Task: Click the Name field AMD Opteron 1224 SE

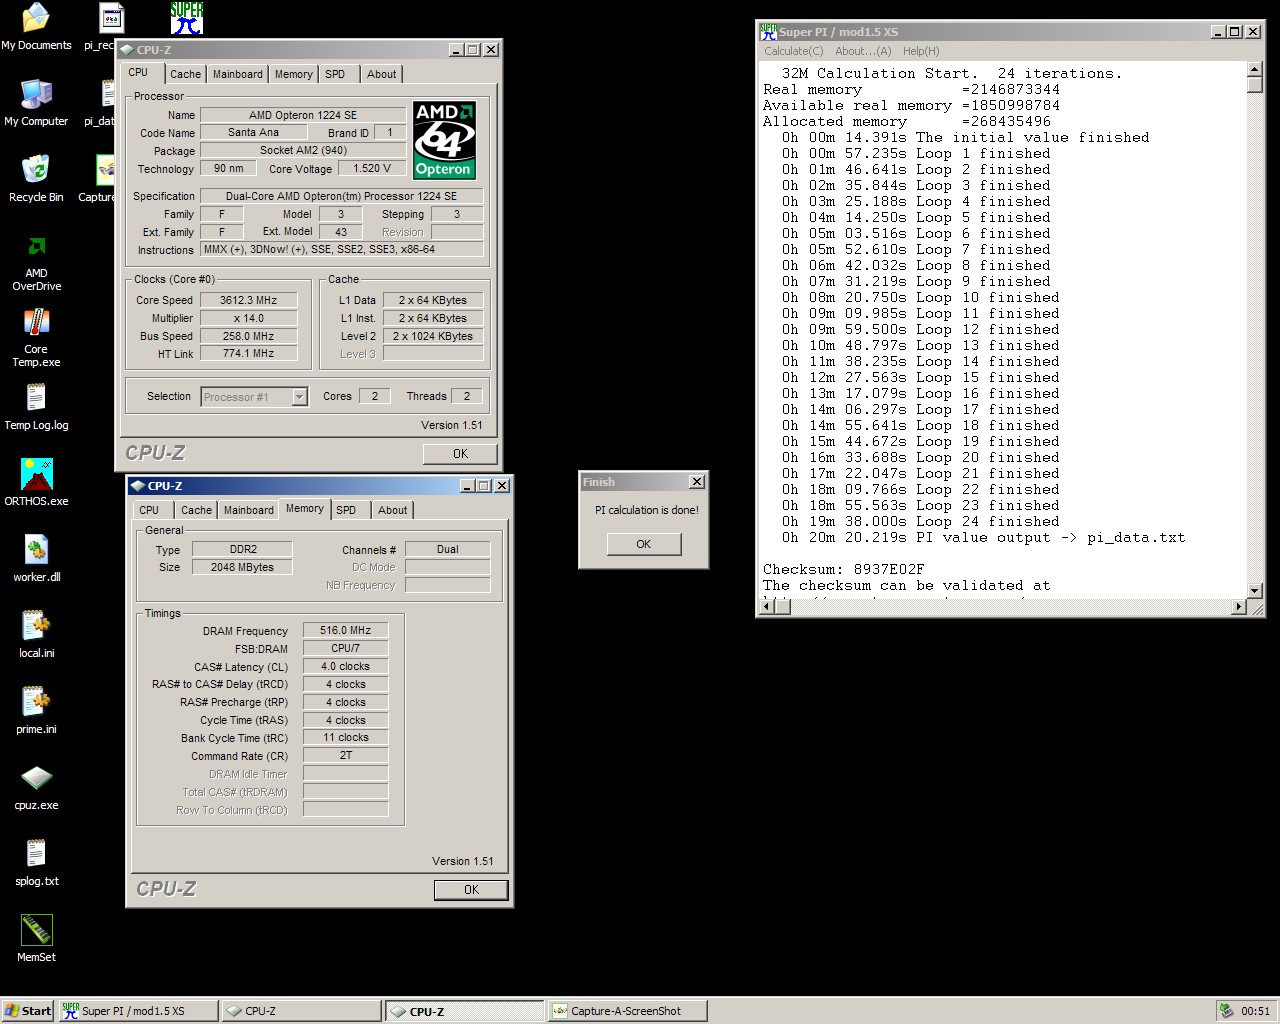Action: click(303, 115)
